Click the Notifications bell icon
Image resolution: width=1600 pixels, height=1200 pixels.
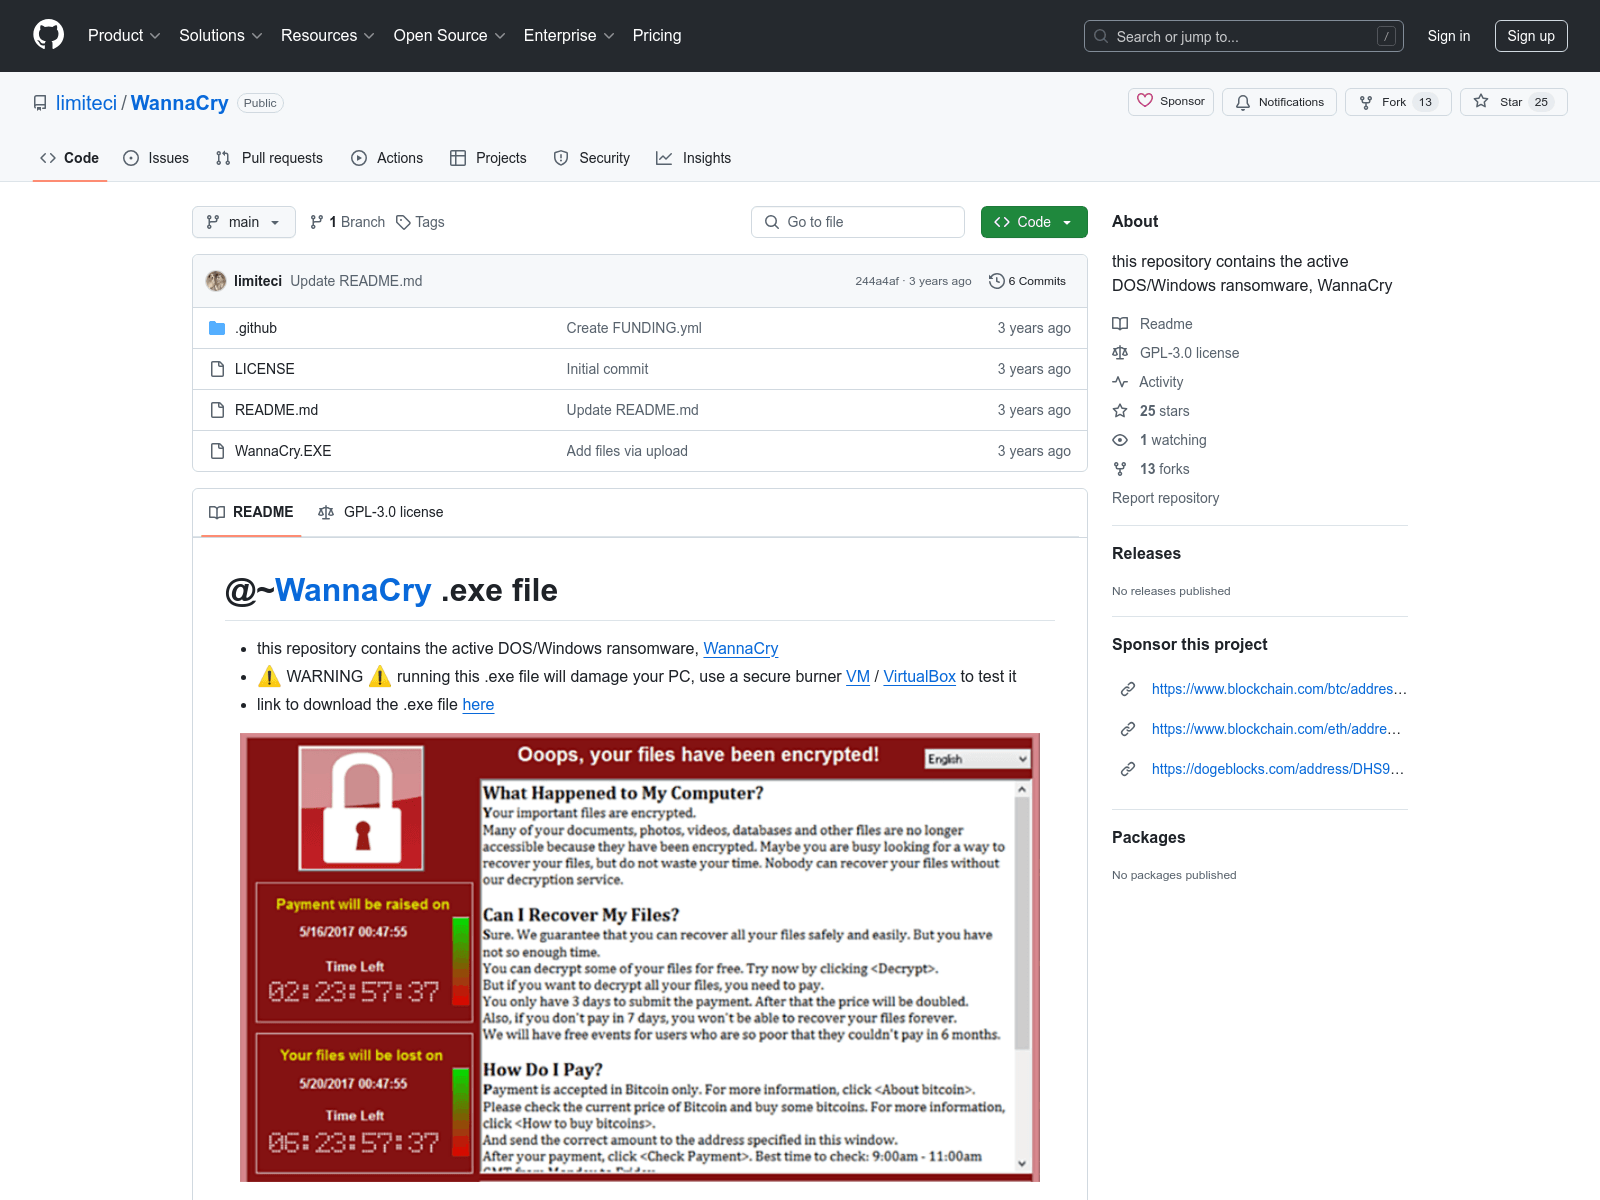point(1243,102)
